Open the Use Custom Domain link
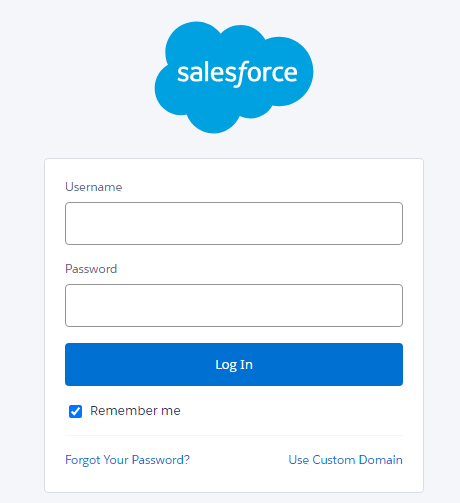The image size is (460, 503). [345, 460]
